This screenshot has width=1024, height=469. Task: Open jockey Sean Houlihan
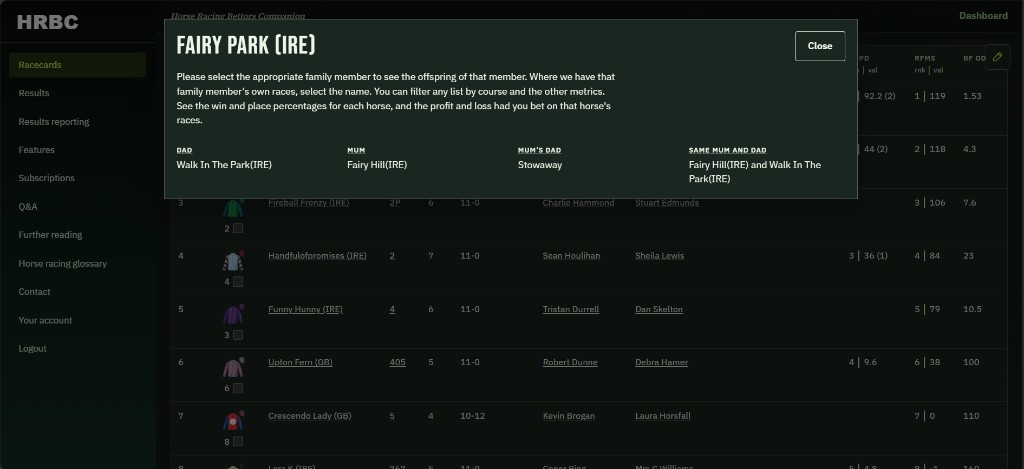(x=571, y=255)
